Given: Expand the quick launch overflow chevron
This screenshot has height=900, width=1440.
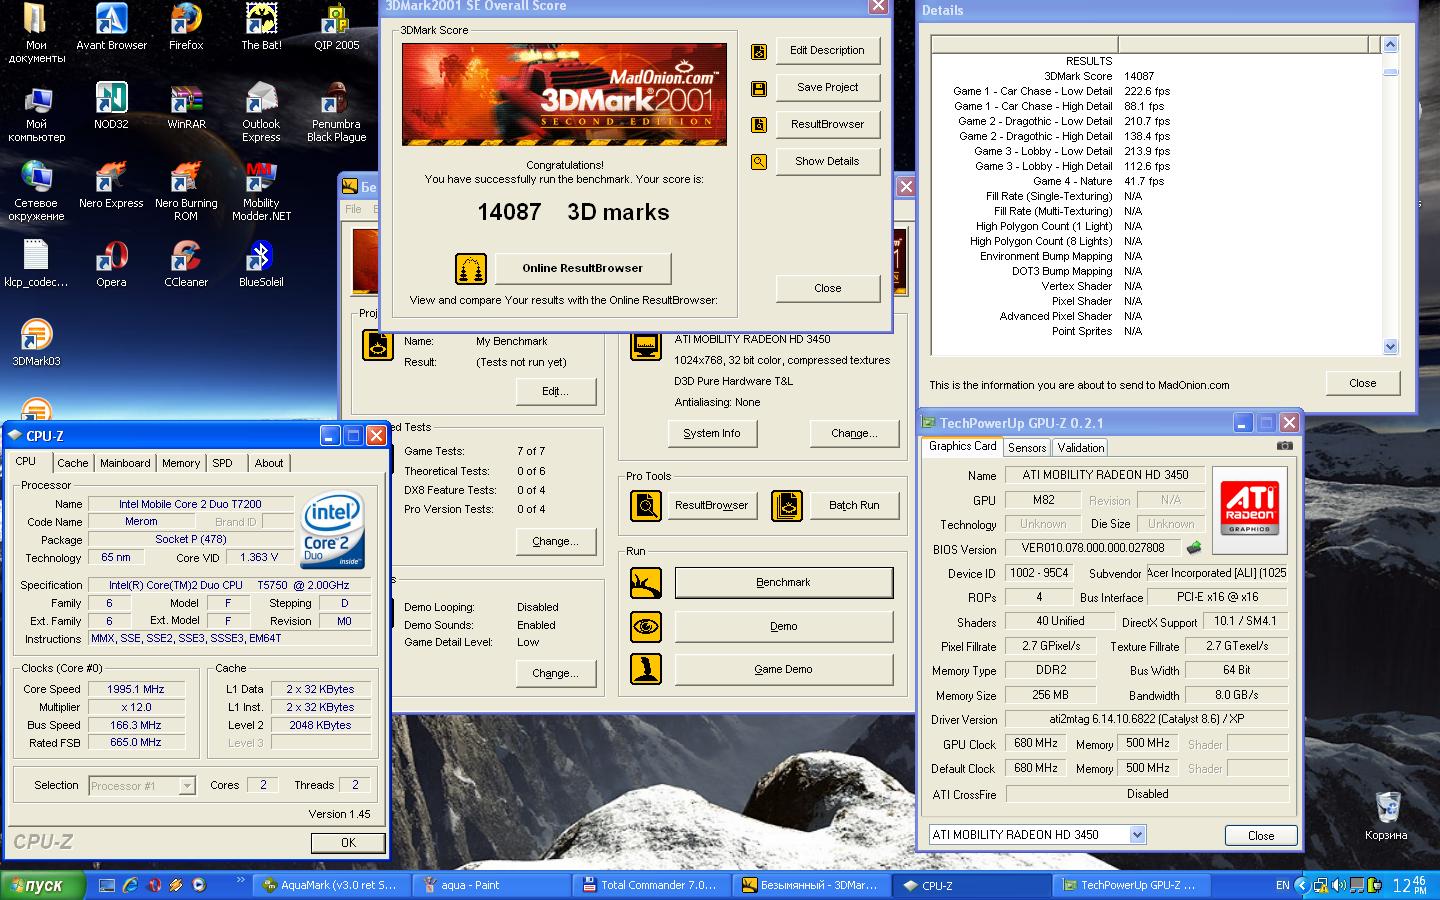Looking at the screenshot, I should [x=240, y=881].
